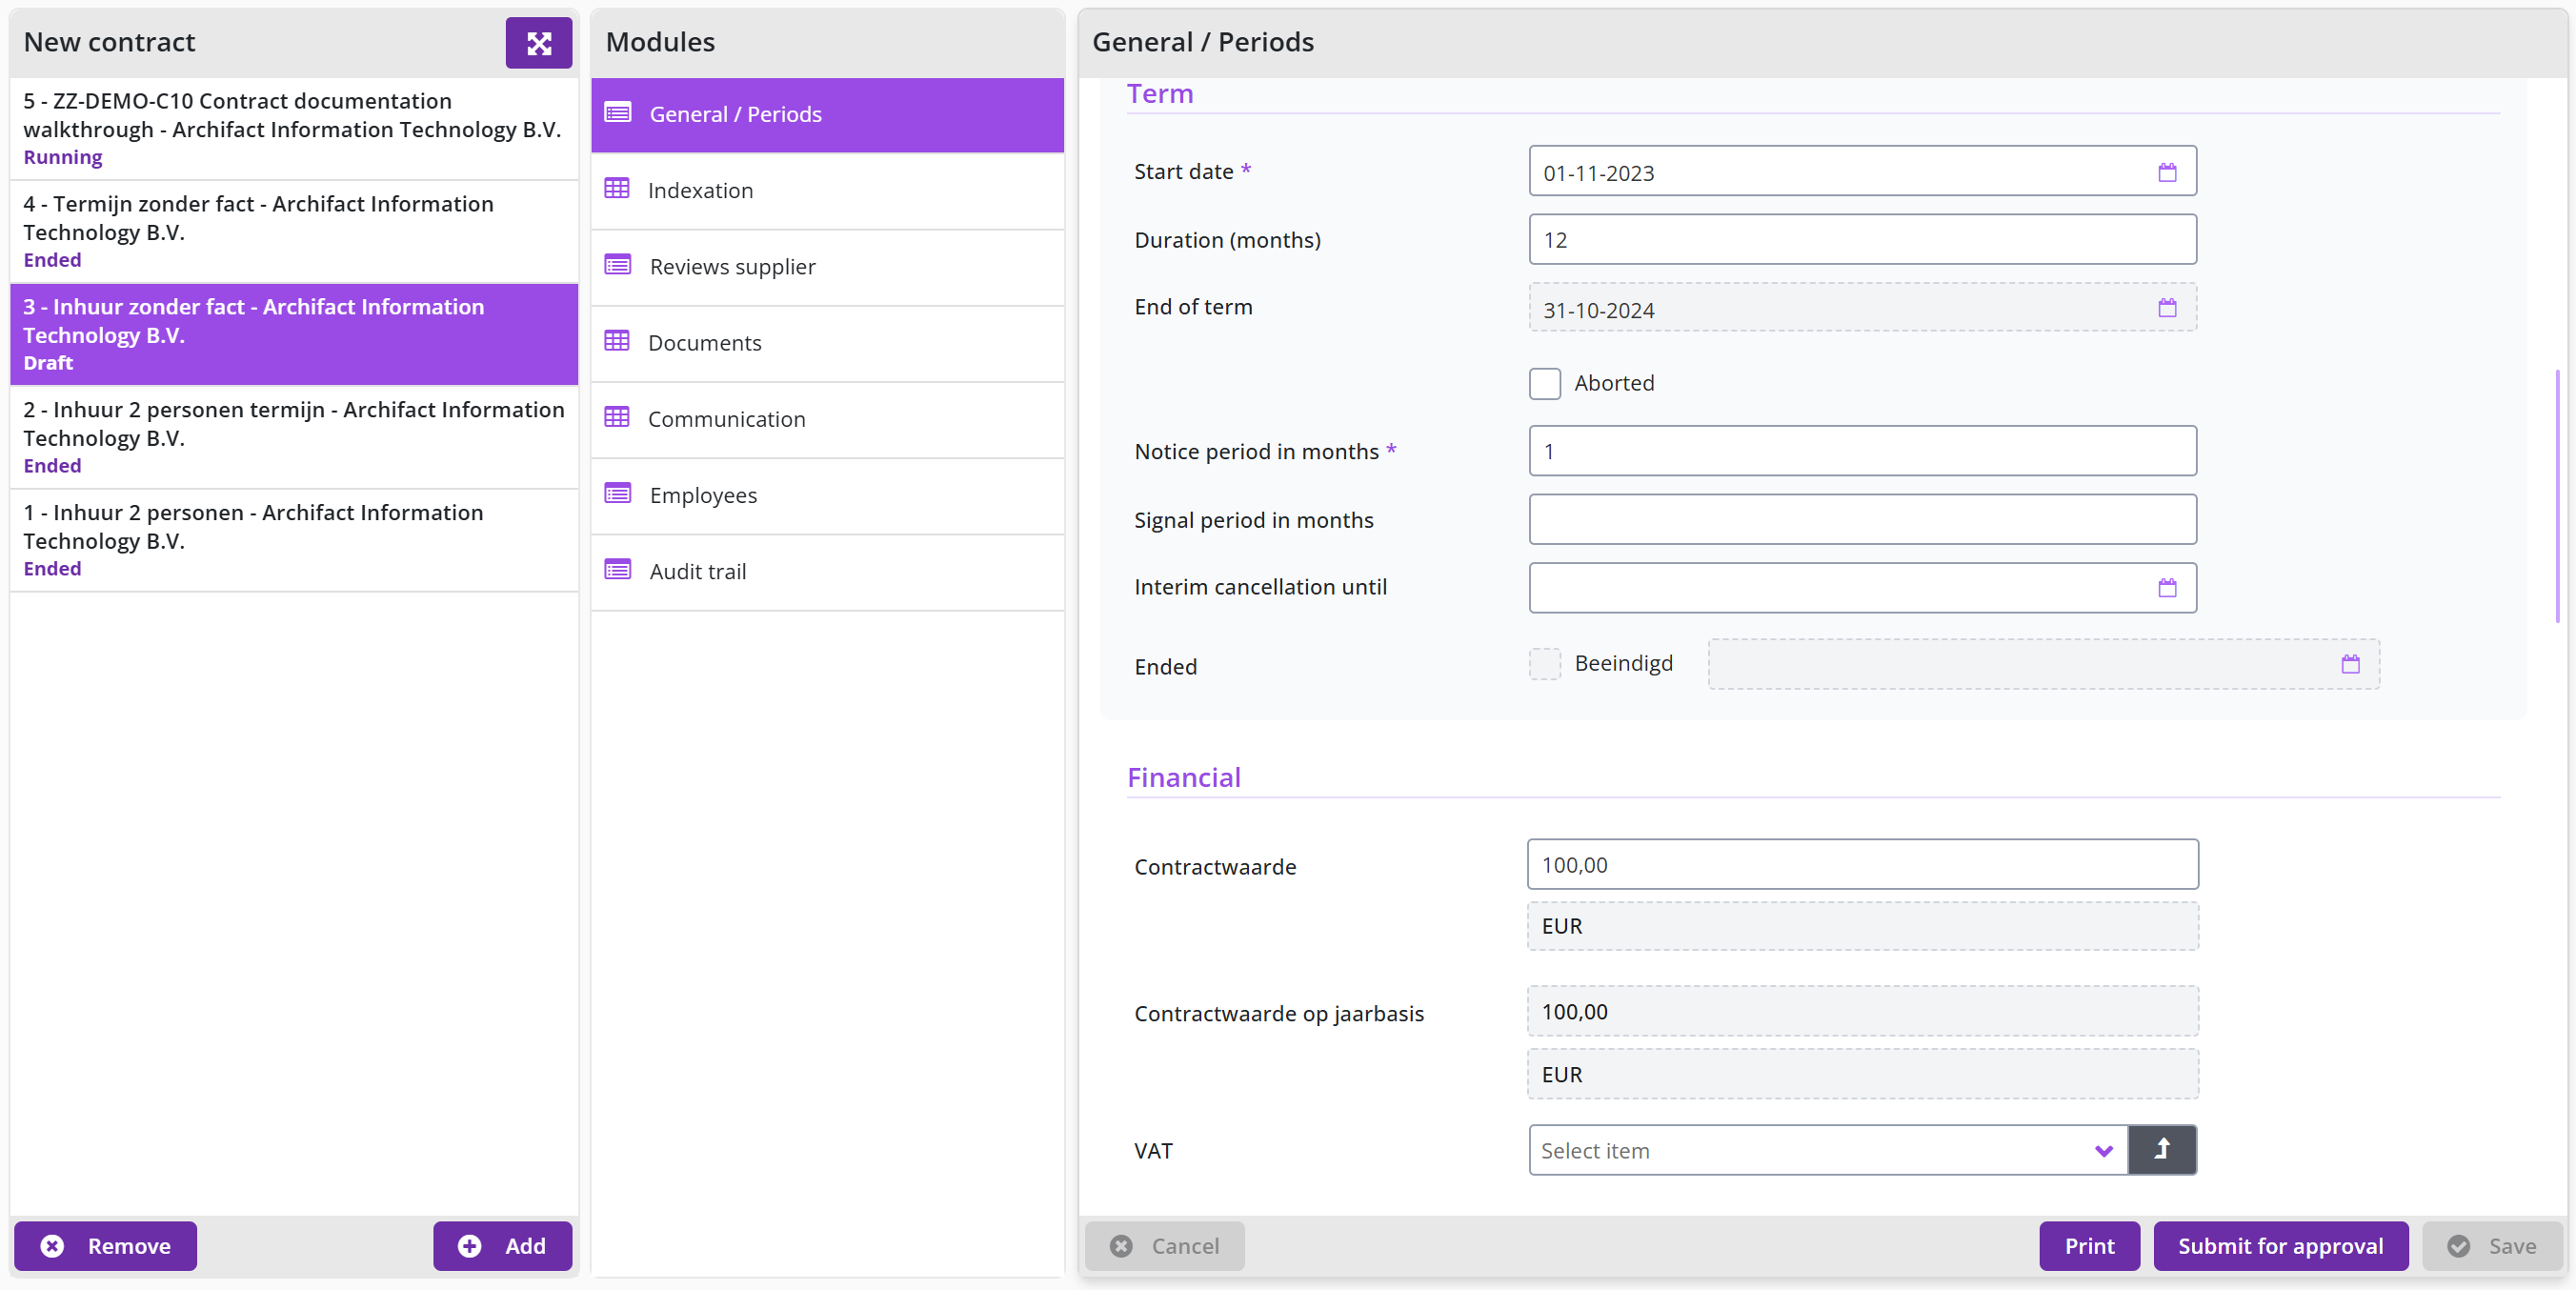This screenshot has height=1290, width=2576.
Task: Click the Notice period in months field
Action: click(1862, 451)
